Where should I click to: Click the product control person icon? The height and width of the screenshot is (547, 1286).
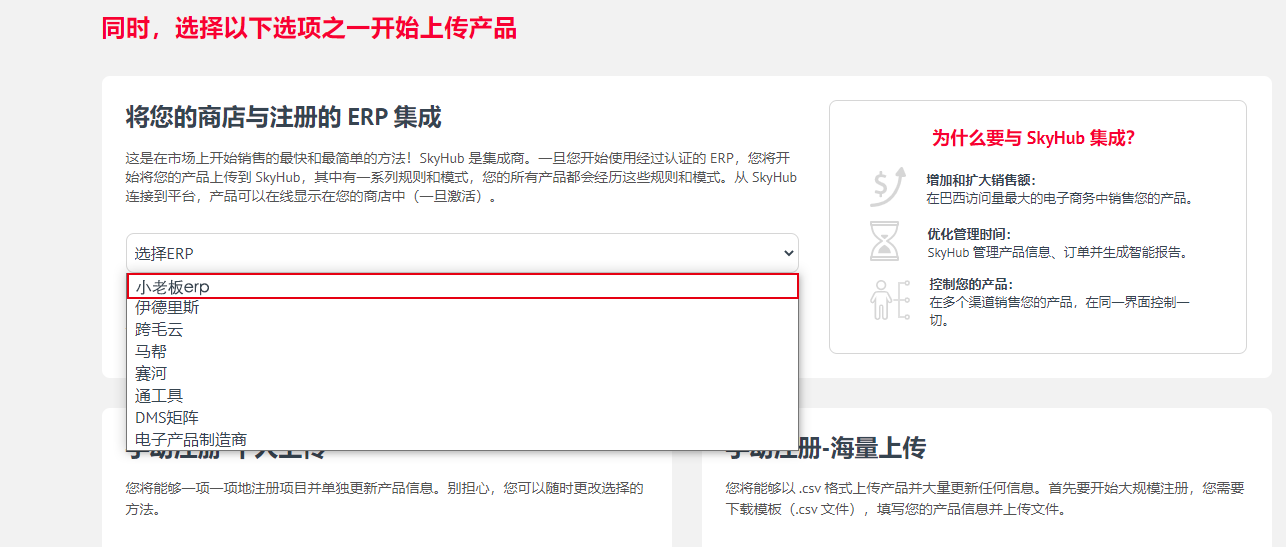click(888, 298)
